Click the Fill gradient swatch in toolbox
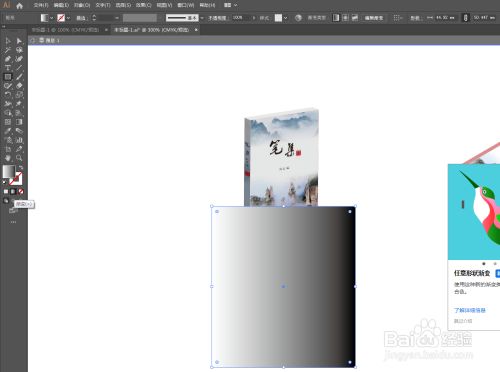 pyautogui.click(x=9, y=172)
